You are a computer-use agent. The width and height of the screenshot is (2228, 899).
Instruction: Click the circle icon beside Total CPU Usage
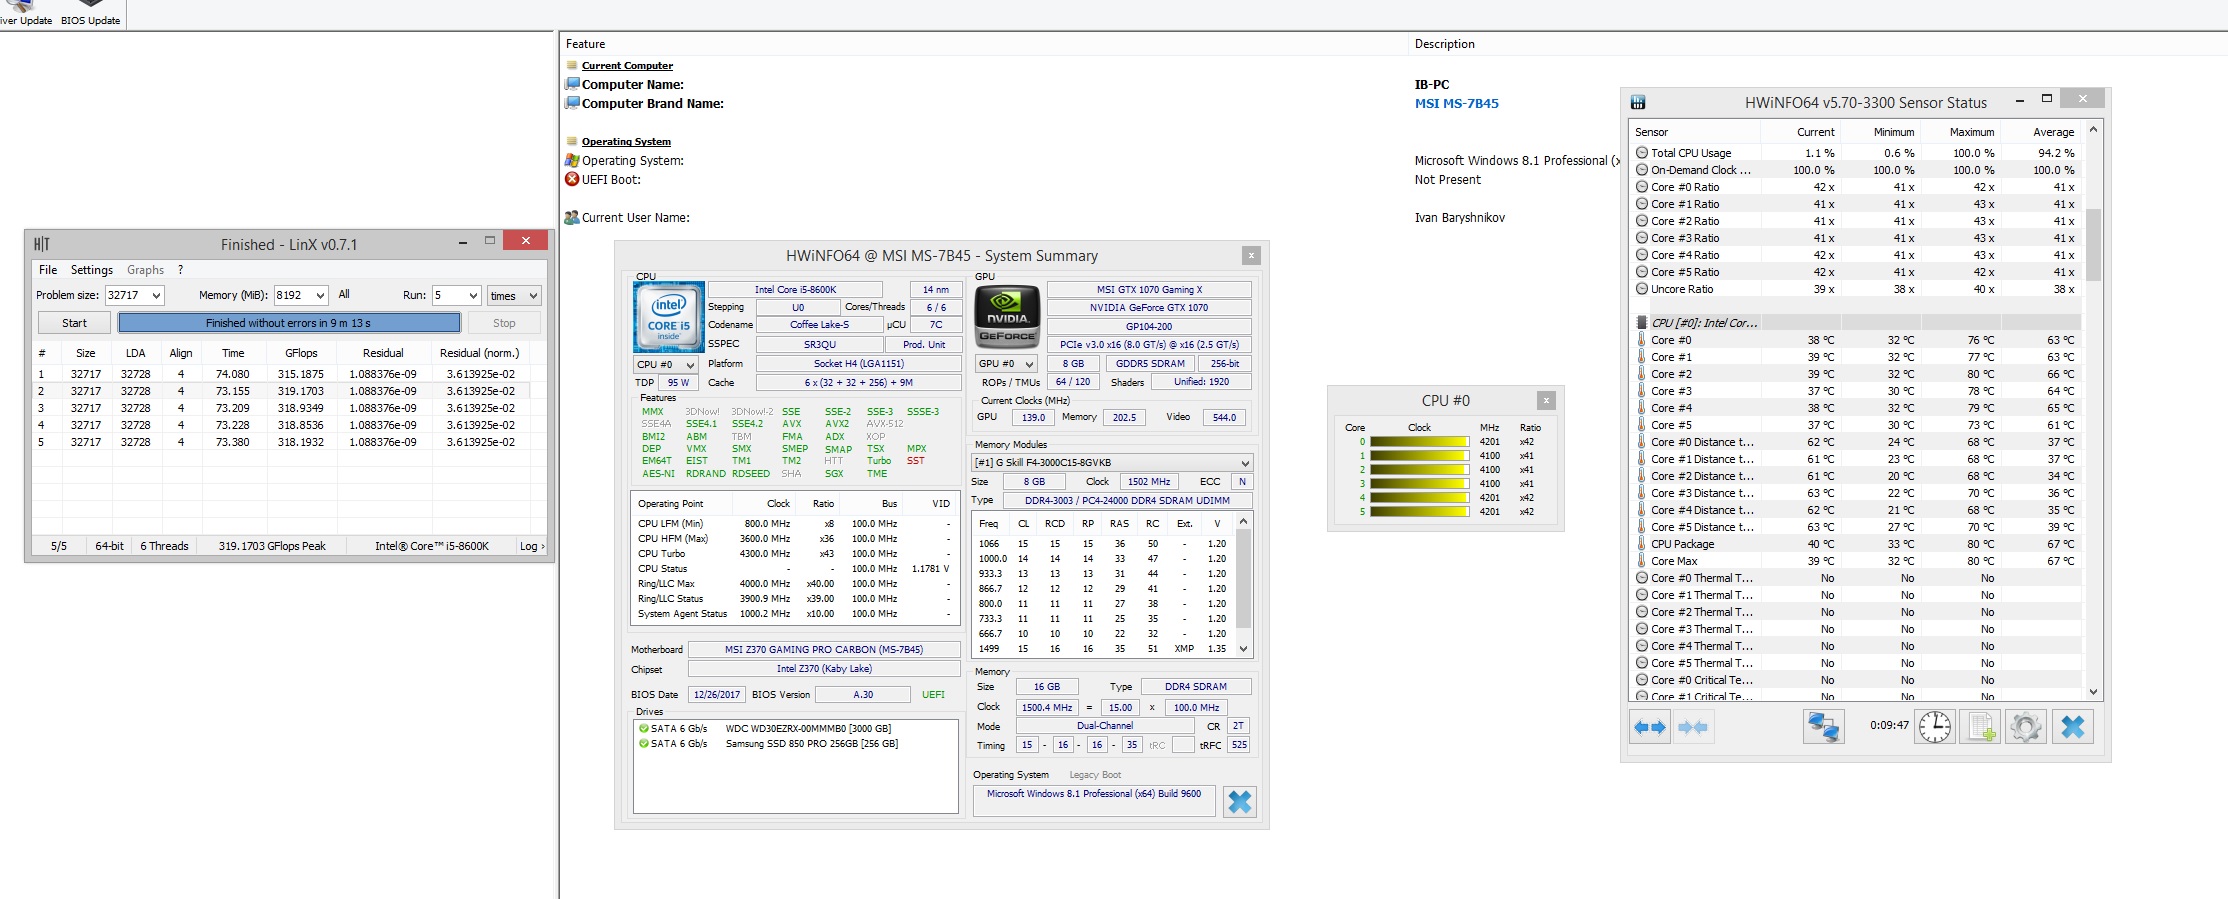[1642, 153]
